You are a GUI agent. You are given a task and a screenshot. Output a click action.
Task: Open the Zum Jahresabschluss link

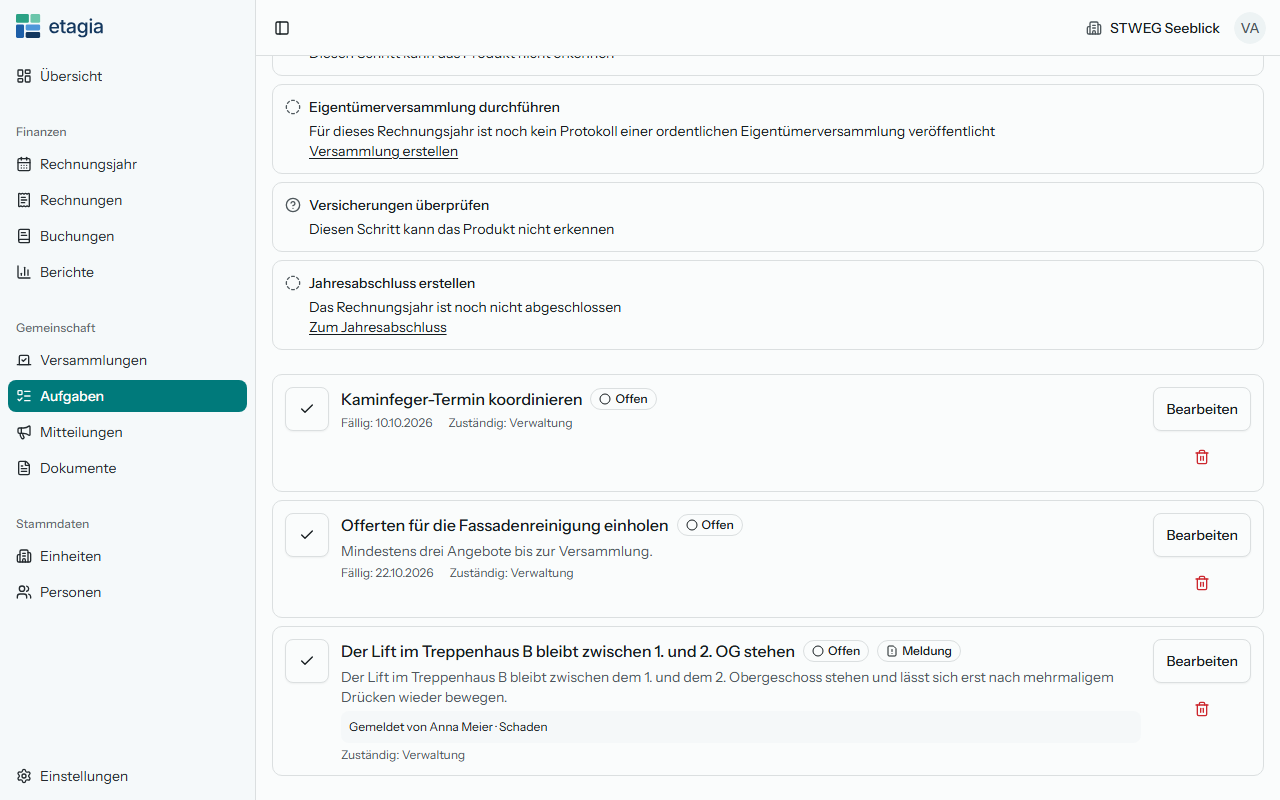[x=378, y=328]
